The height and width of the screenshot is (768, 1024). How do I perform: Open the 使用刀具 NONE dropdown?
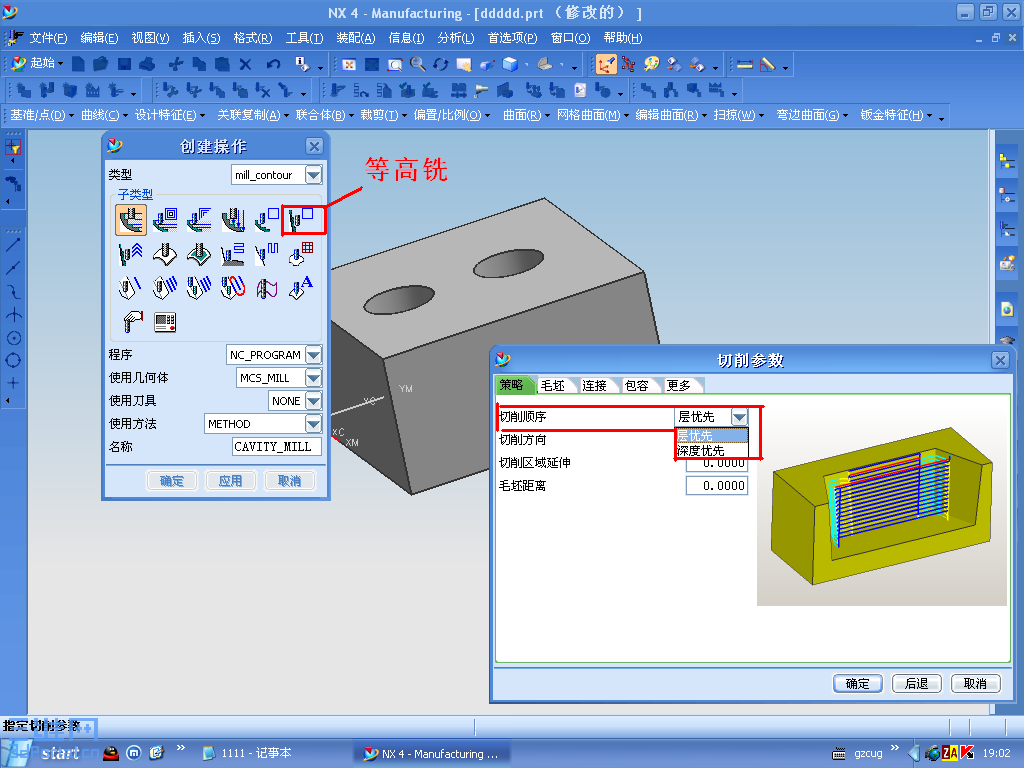point(313,400)
